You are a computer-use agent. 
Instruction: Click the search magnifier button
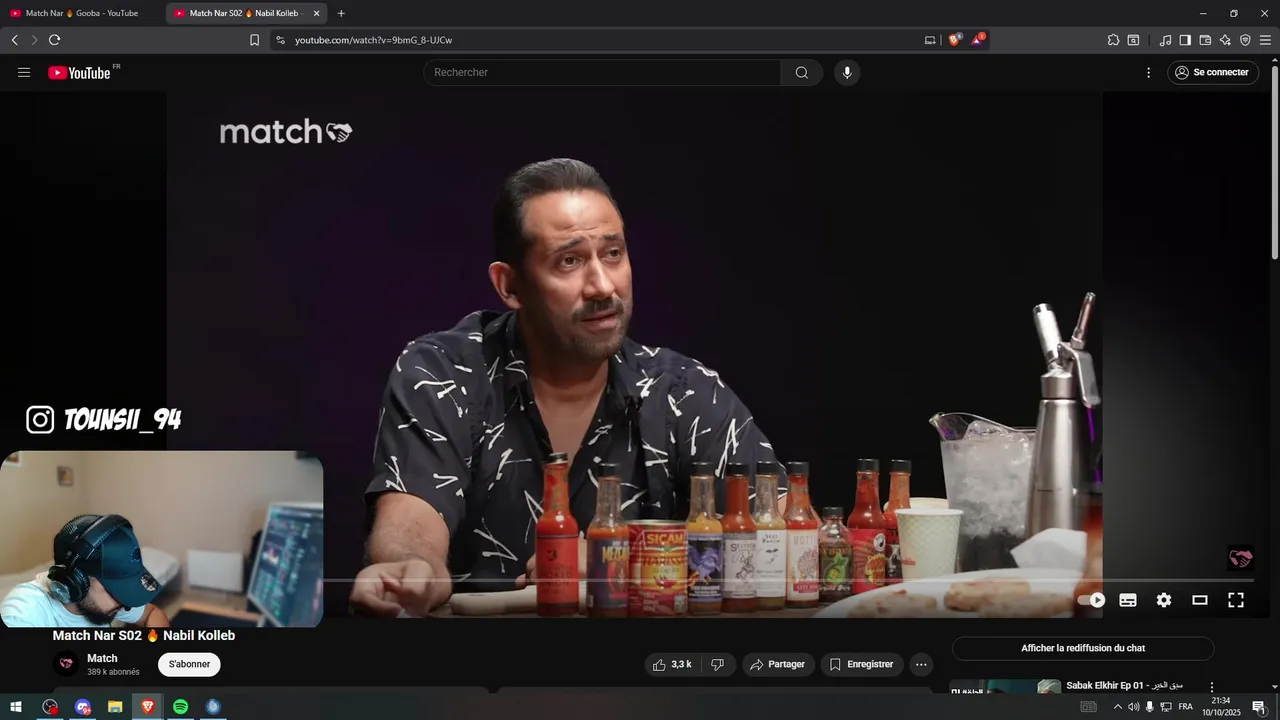point(802,72)
